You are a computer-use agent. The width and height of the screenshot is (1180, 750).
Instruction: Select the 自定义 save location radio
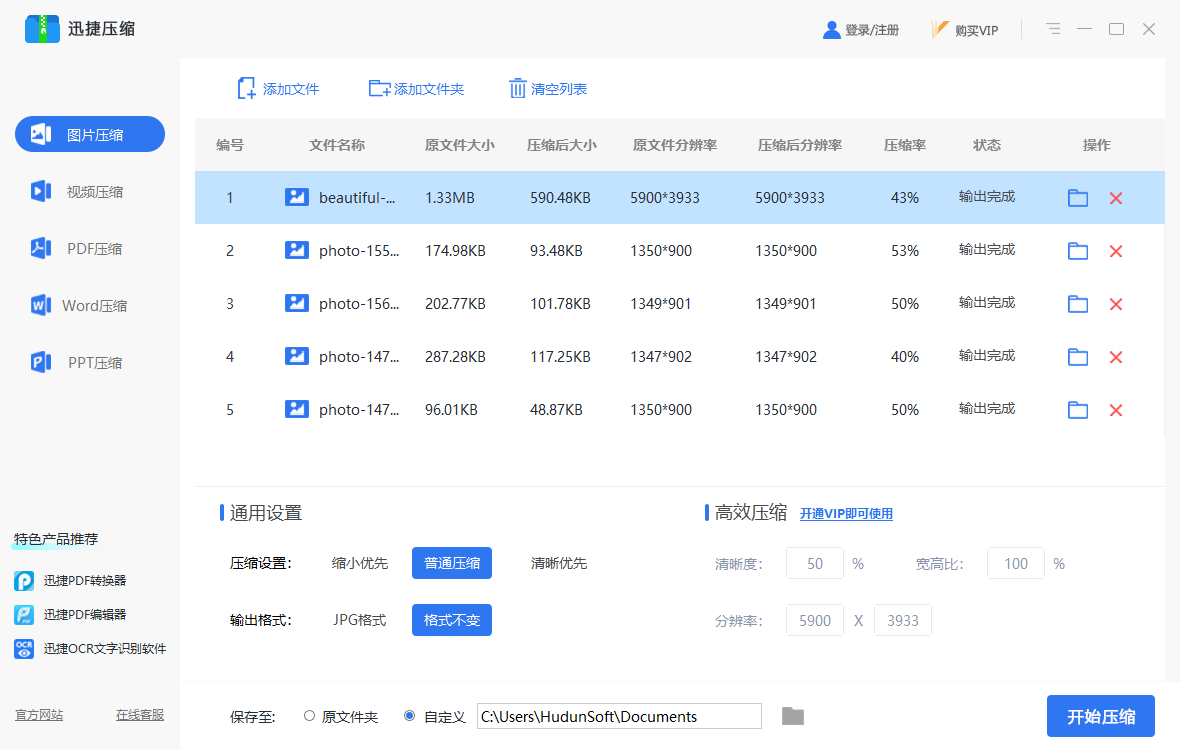coord(409,715)
